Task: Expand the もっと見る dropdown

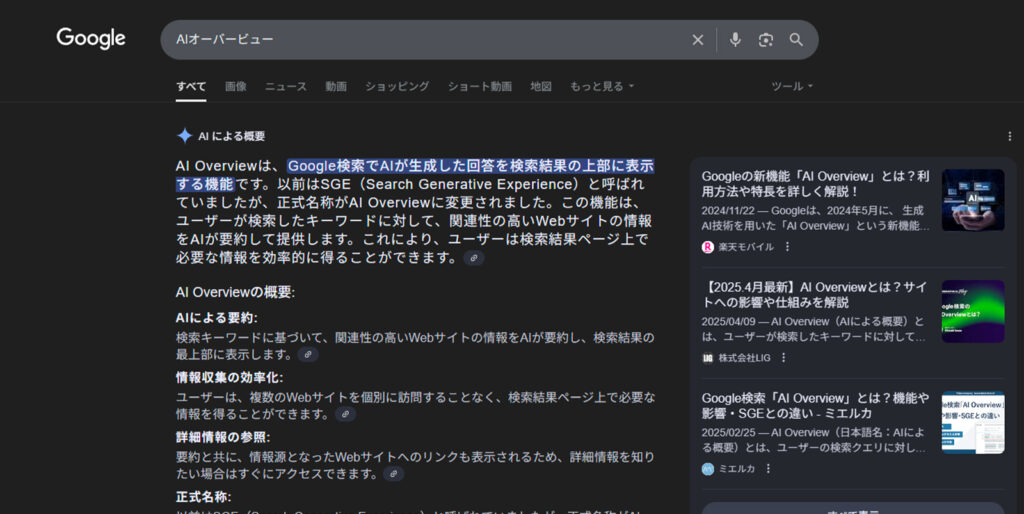Action: point(601,86)
